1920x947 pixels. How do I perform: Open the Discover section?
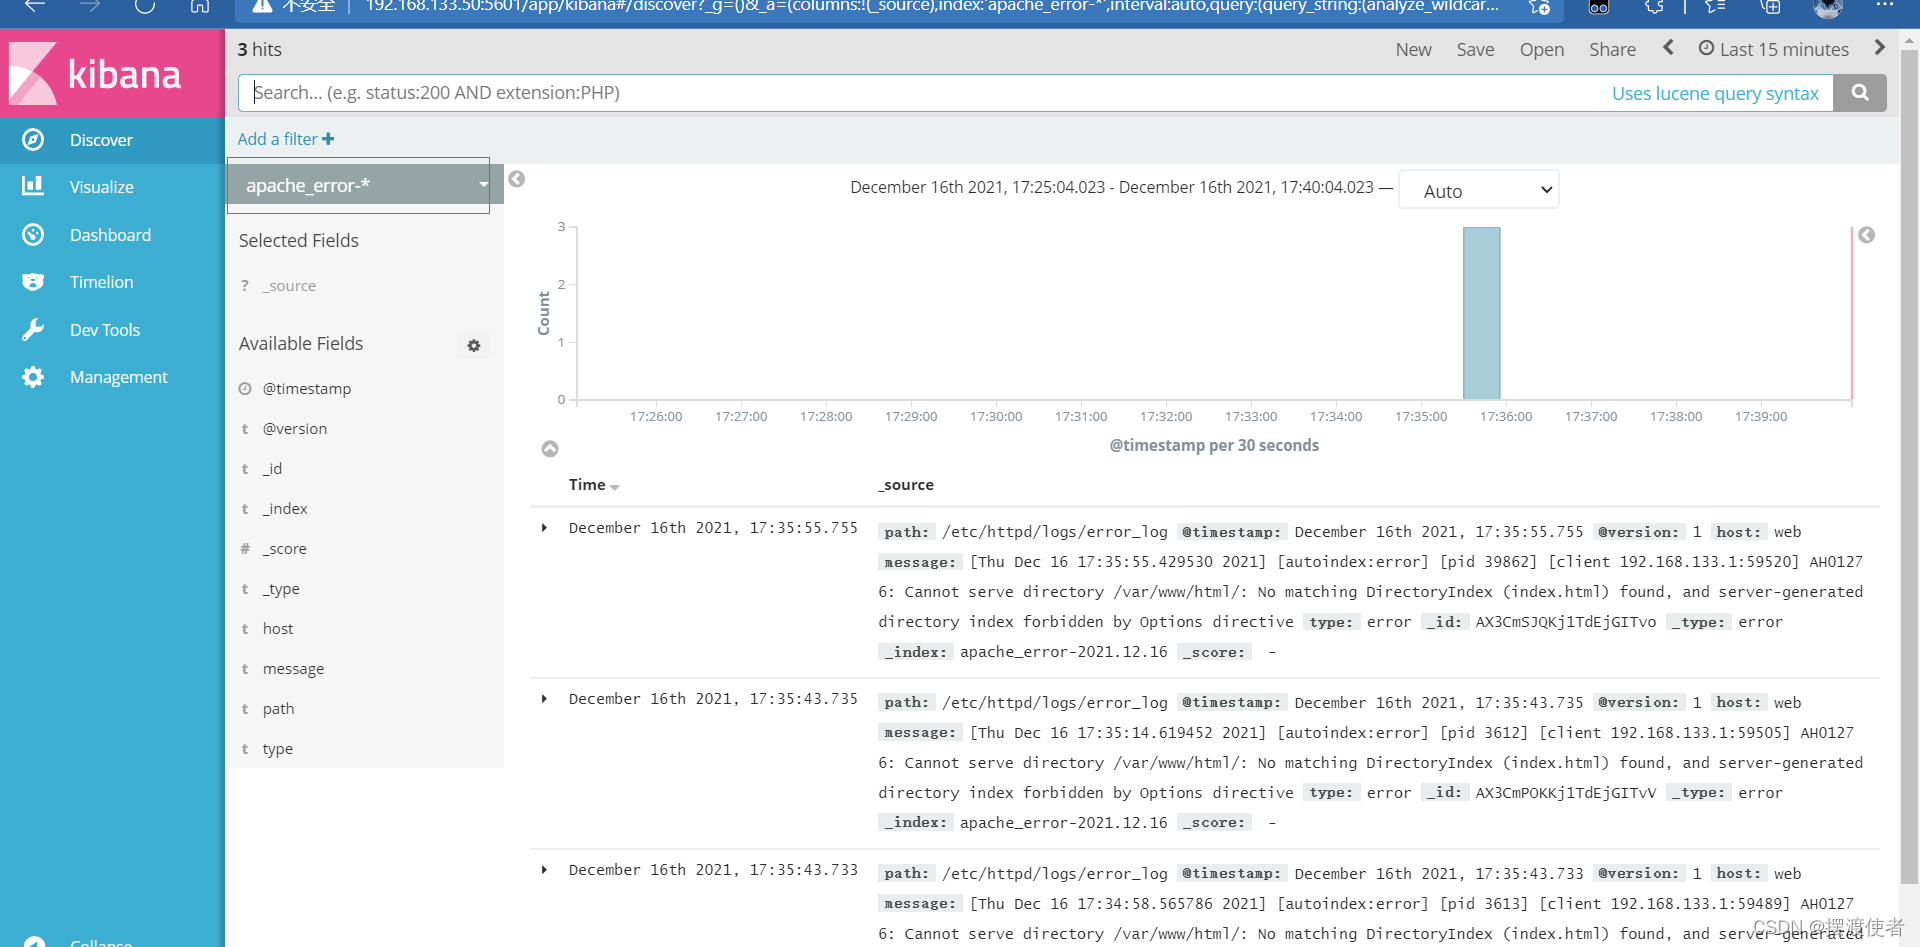pyautogui.click(x=112, y=140)
